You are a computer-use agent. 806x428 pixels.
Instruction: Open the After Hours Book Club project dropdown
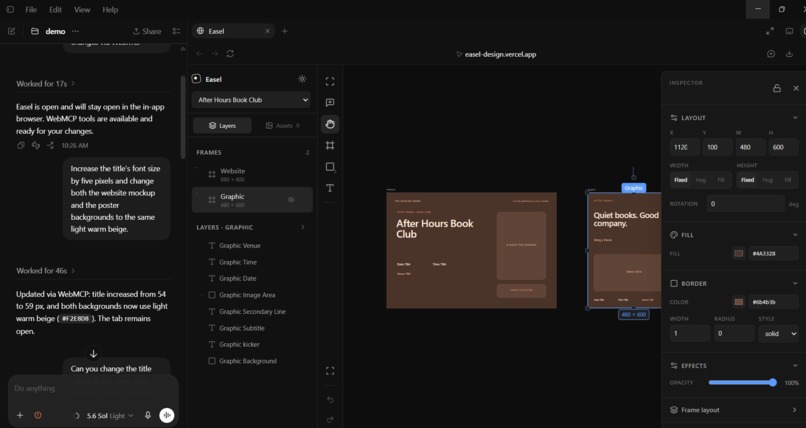click(251, 100)
